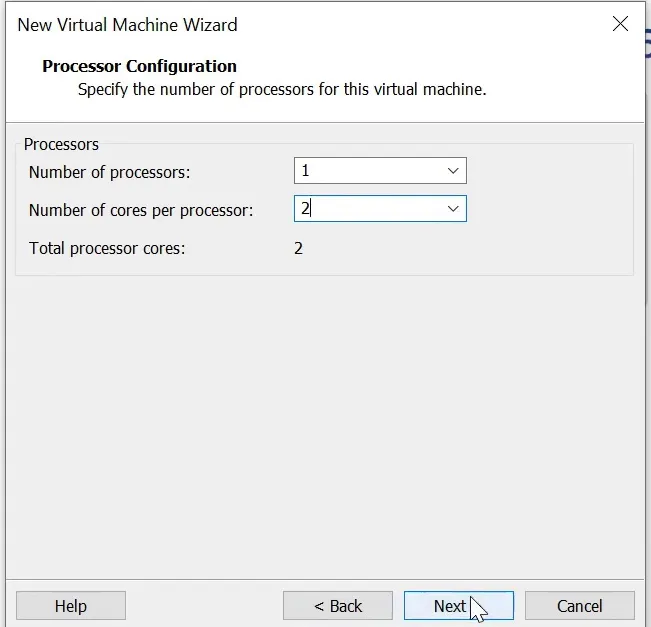Click the 'Total processor cores:' label
The width and height of the screenshot is (651, 627).
coord(107,248)
